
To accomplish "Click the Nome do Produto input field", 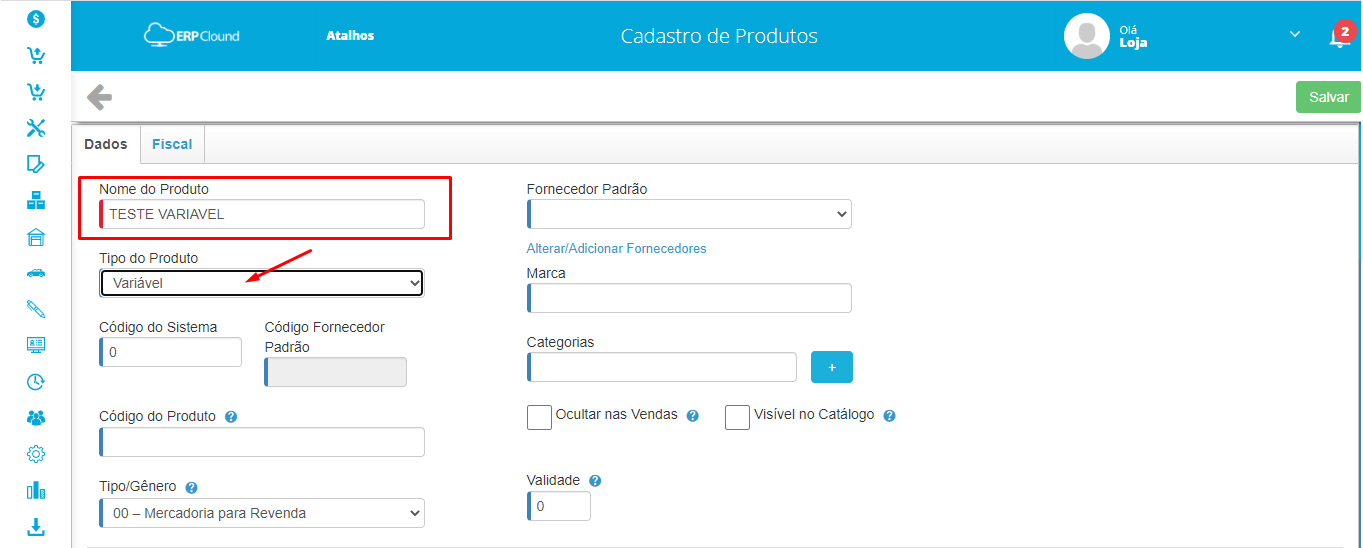I will (264, 214).
